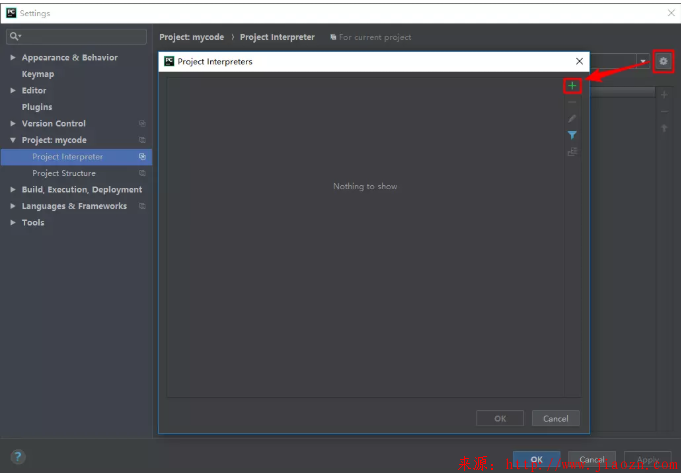Viewport: 681px width, 473px height.
Task: Toggle the blue filter funnel icon
Action: click(x=572, y=135)
